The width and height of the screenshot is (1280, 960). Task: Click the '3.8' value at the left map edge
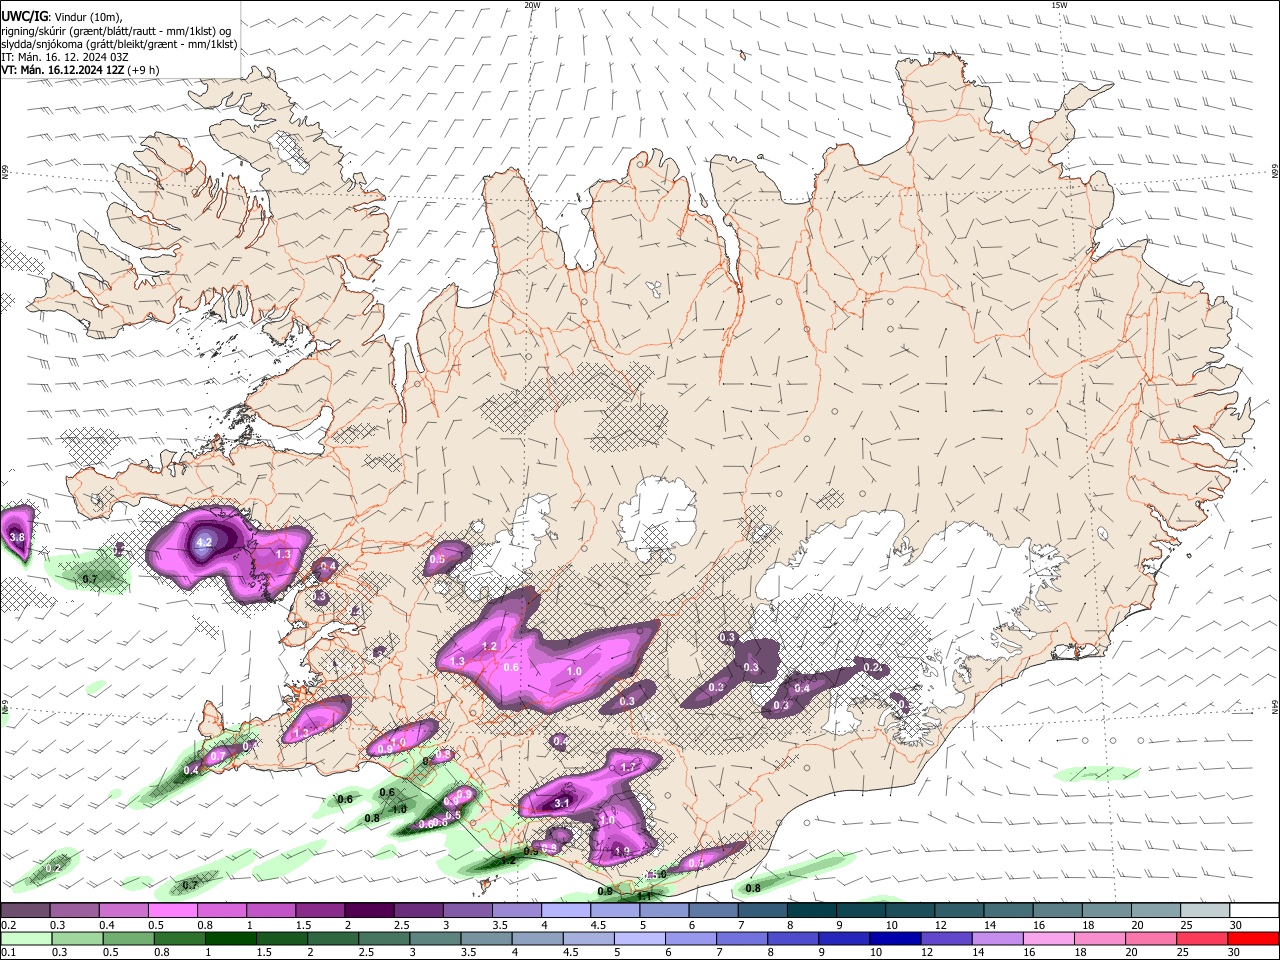(x=16, y=537)
